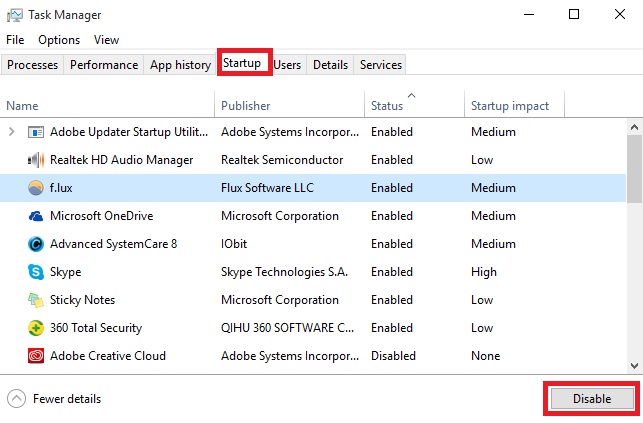Click the Microsoft OneDrive cloud icon
Screen dimensions: 643x423
click(36, 216)
